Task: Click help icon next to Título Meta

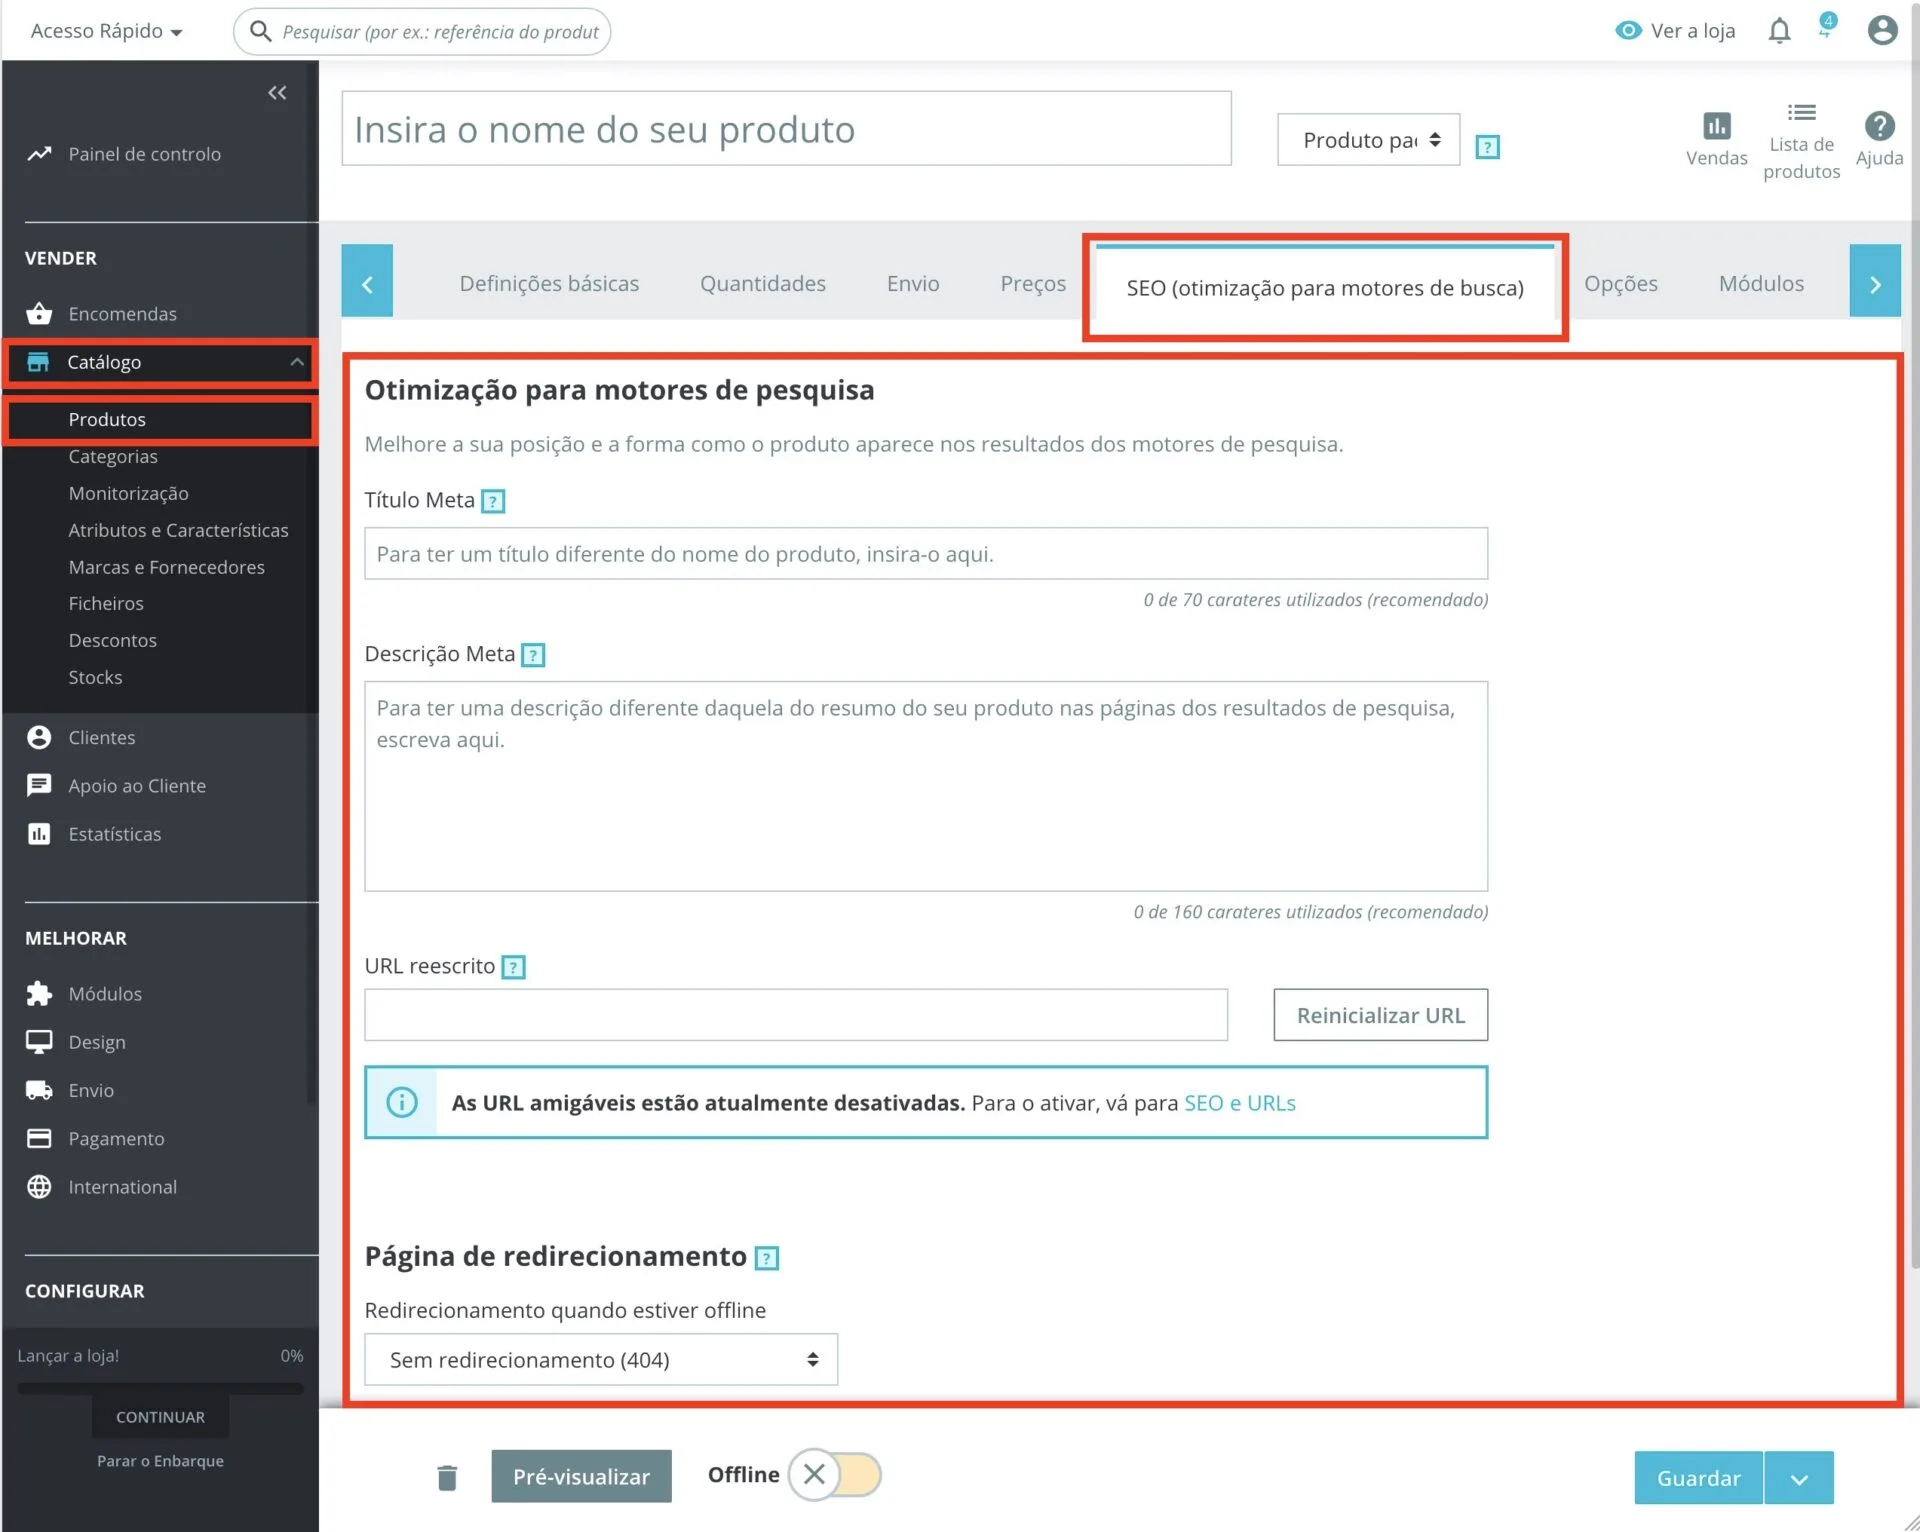Action: tap(493, 501)
